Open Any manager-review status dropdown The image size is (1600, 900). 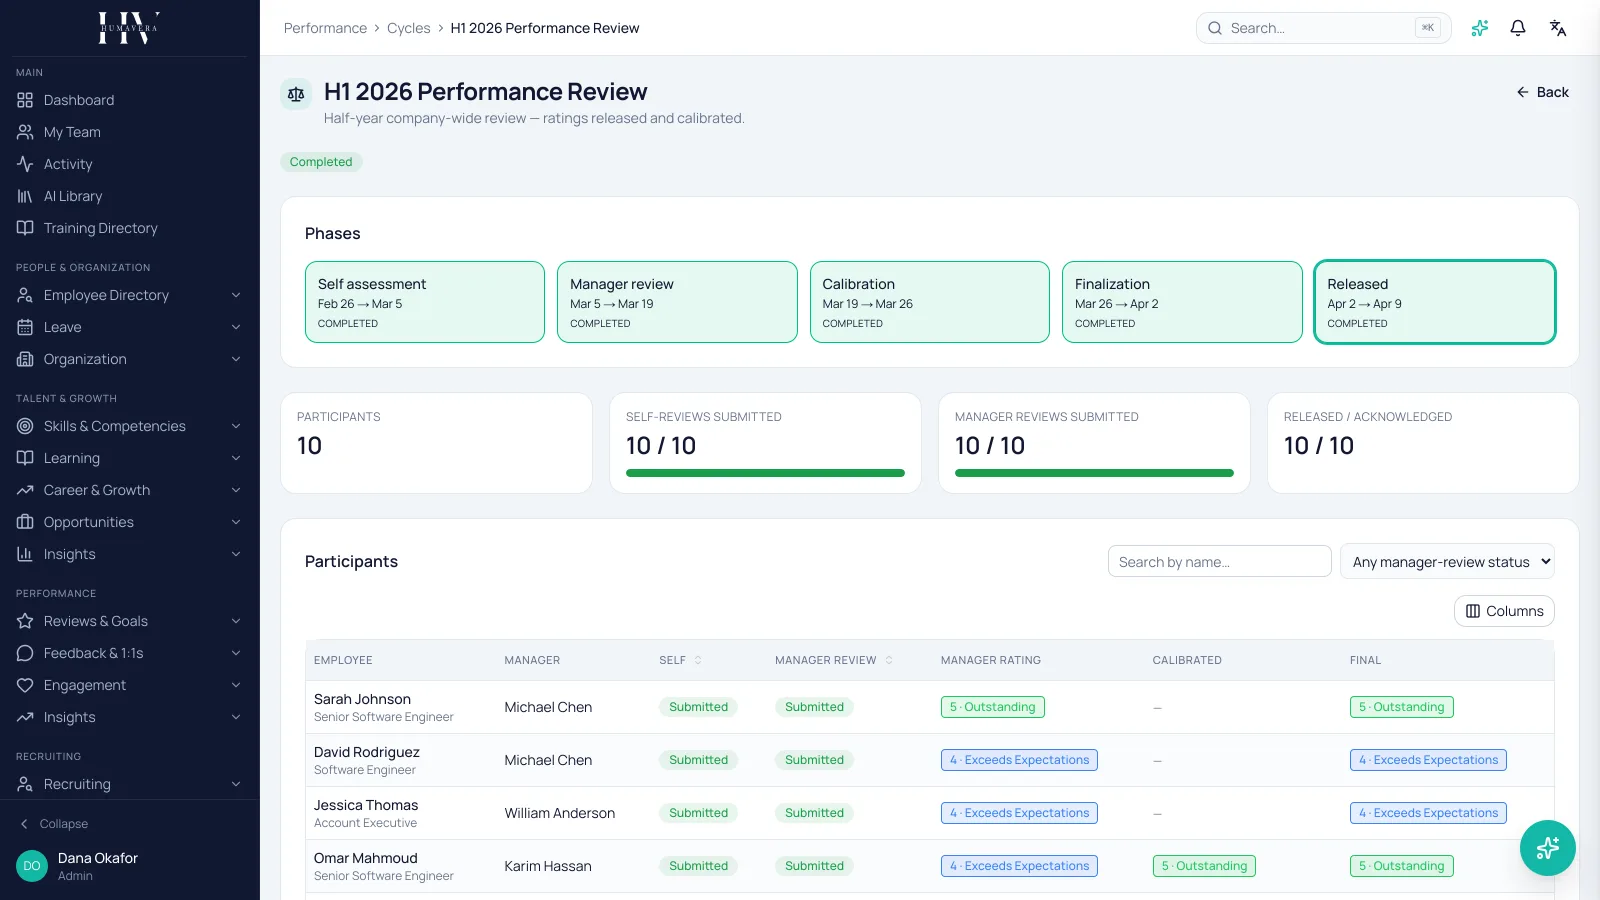1447,562
